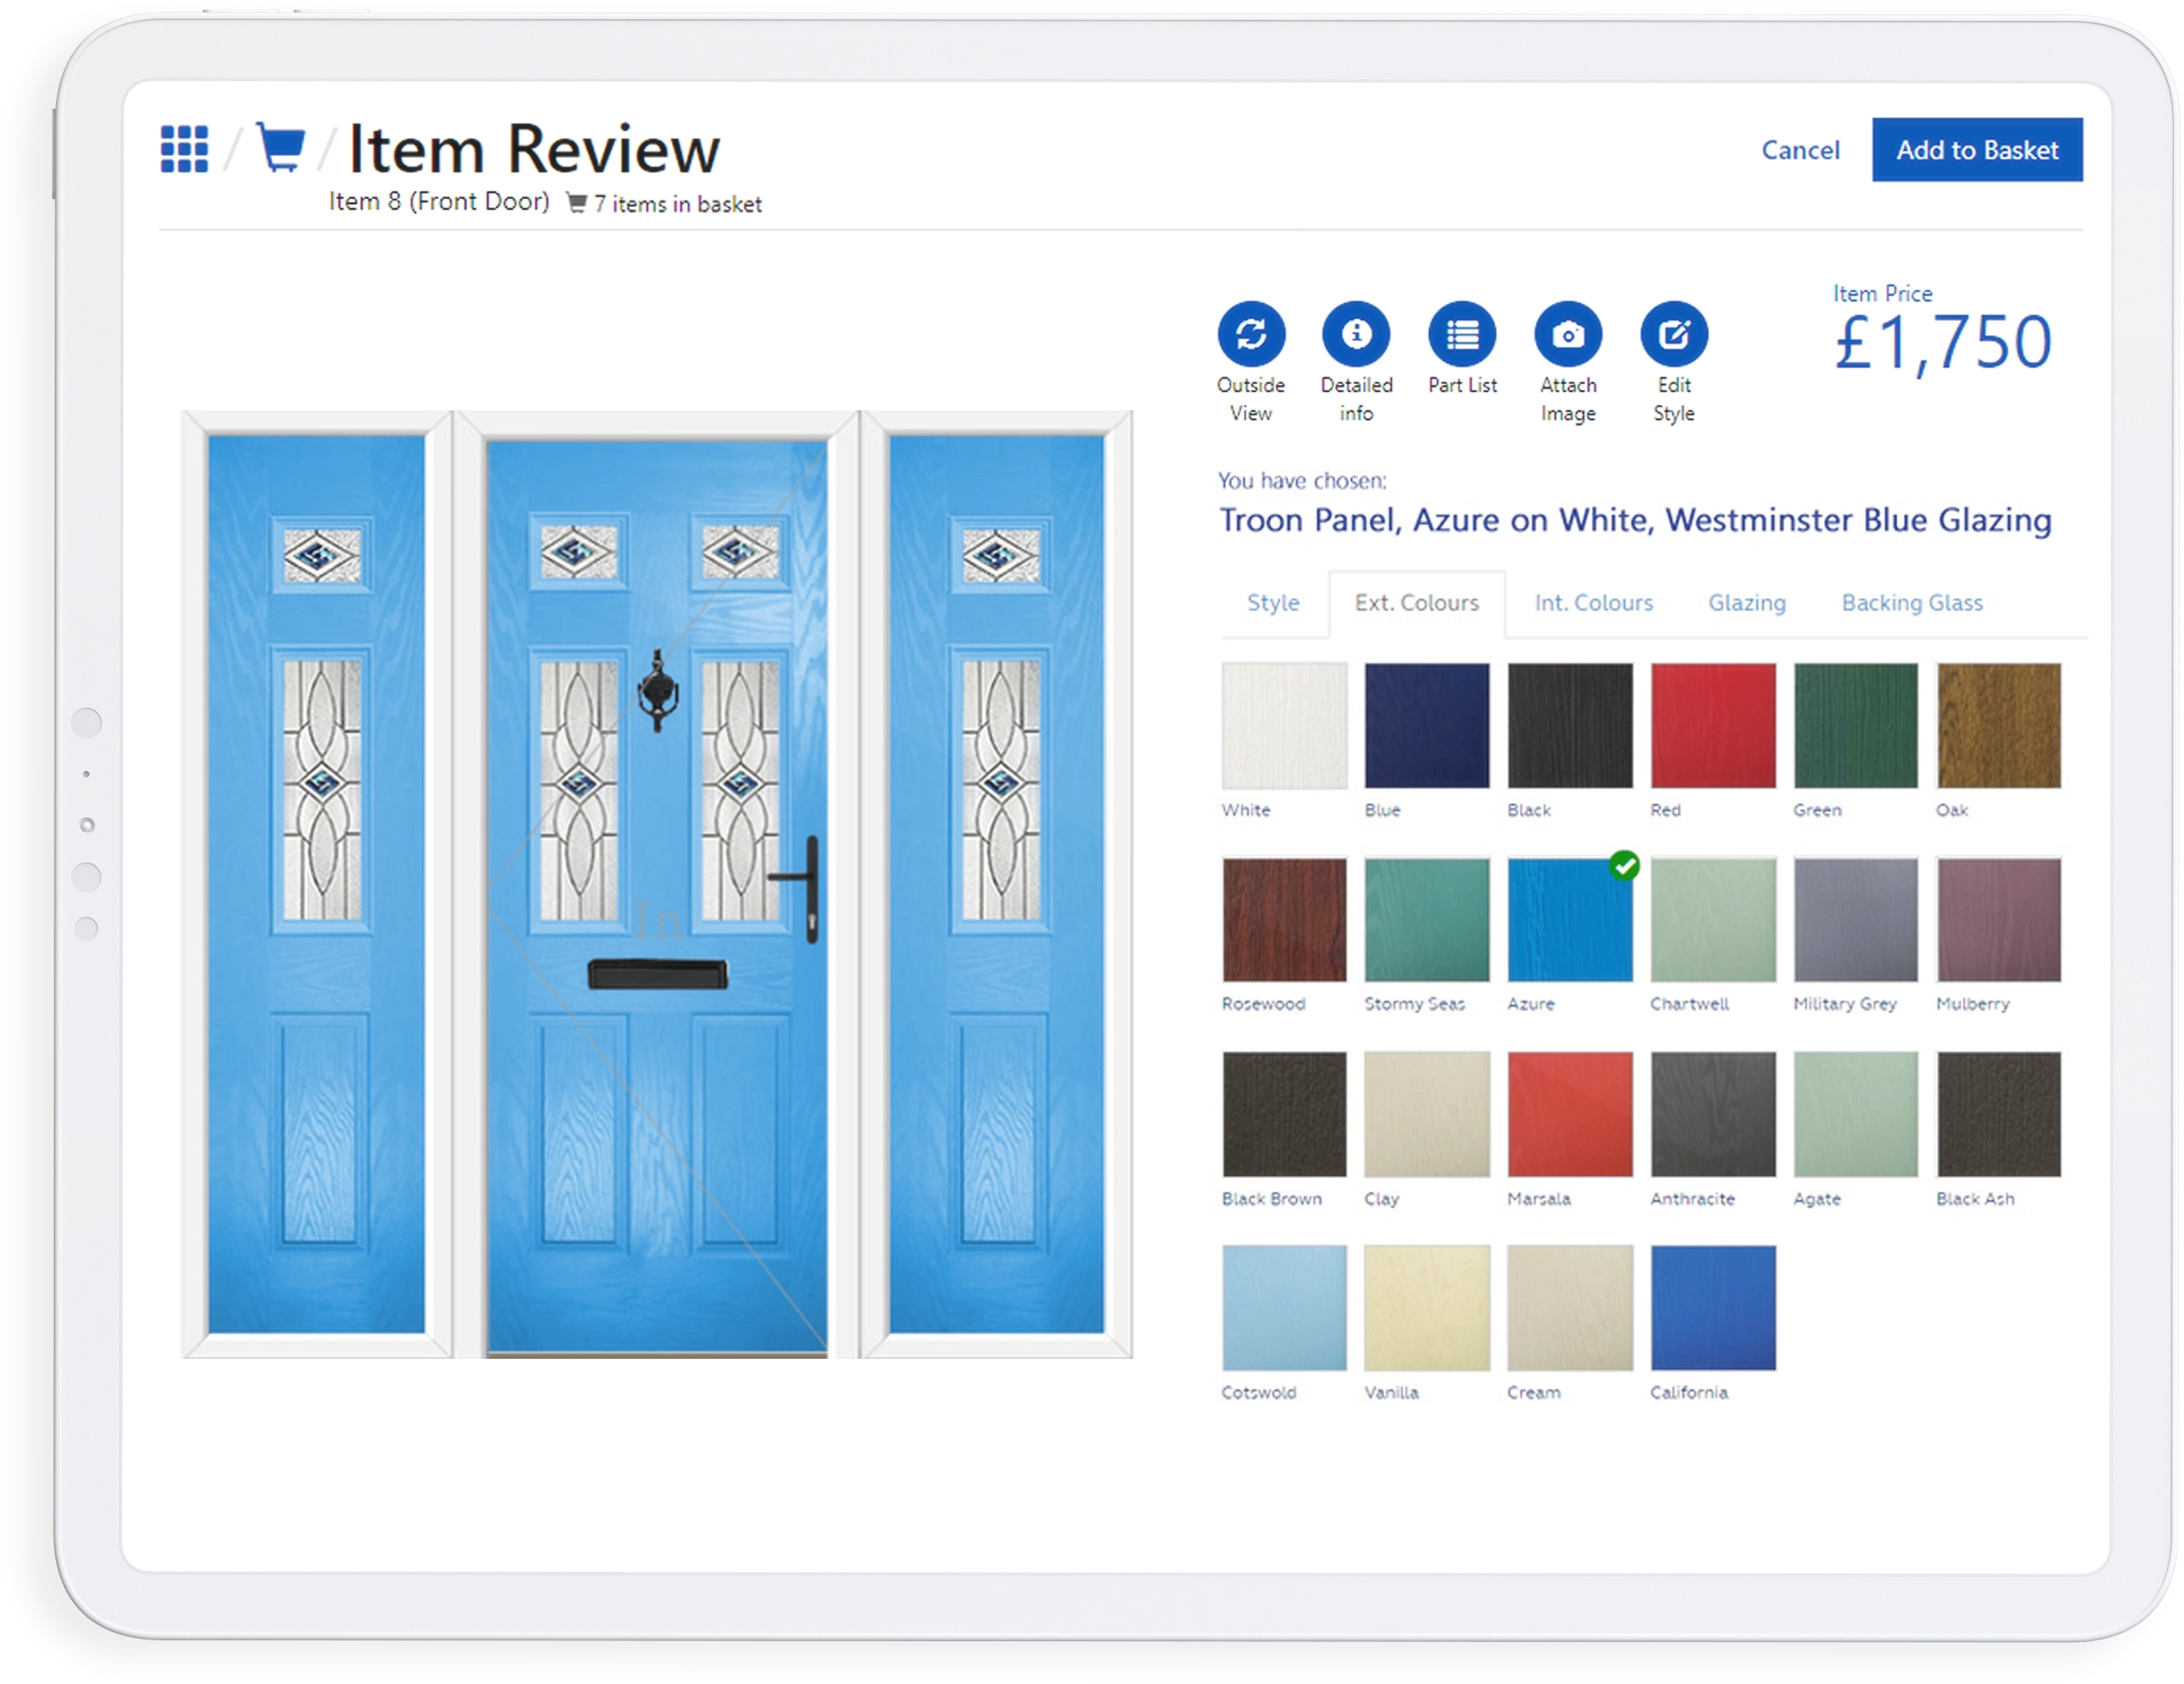Select the Green colour swatch
Image resolution: width=2184 pixels, height=1684 pixels.
[x=1856, y=725]
